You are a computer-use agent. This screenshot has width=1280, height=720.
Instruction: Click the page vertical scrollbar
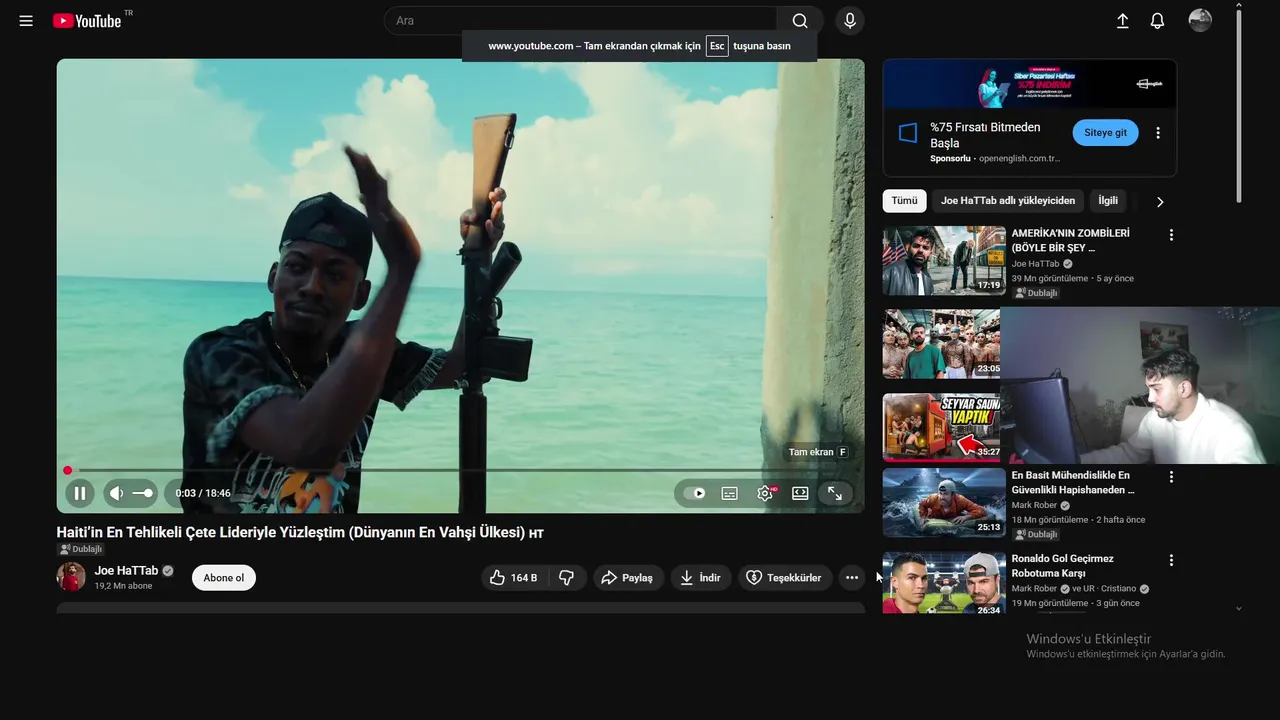click(1239, 105)
